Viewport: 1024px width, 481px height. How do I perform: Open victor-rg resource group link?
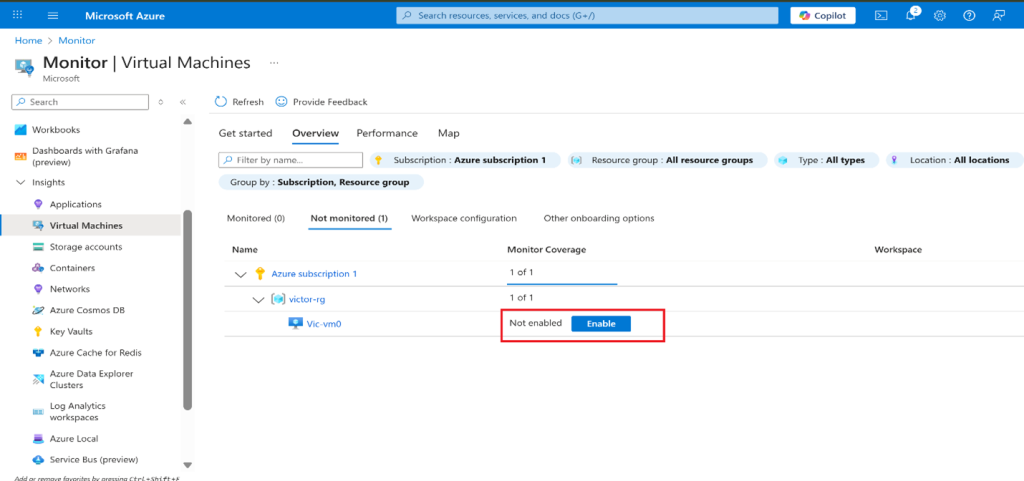[307, 299]
